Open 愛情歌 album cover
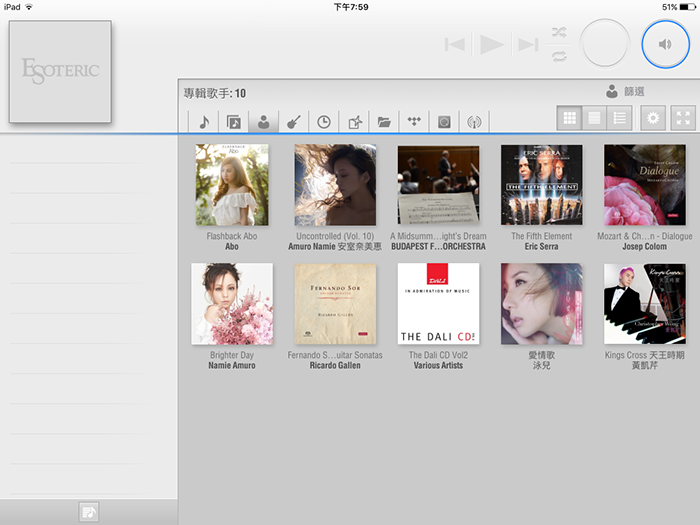Image resolution: width=700 pixels, height=525 pixels. pyautogui.click(x=542, y=304)
